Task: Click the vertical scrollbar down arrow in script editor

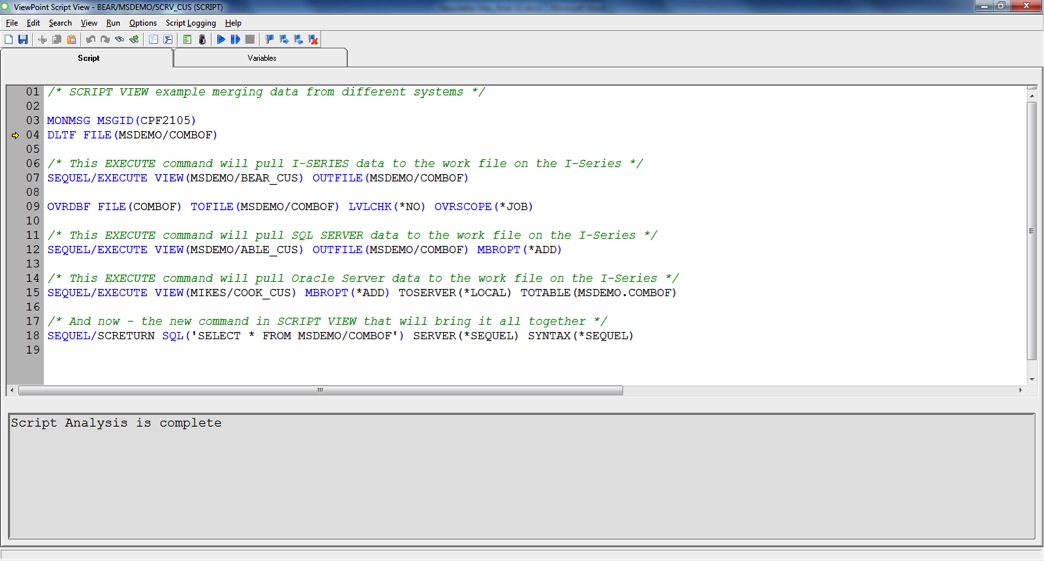Action: click(x=1031, y=379)
